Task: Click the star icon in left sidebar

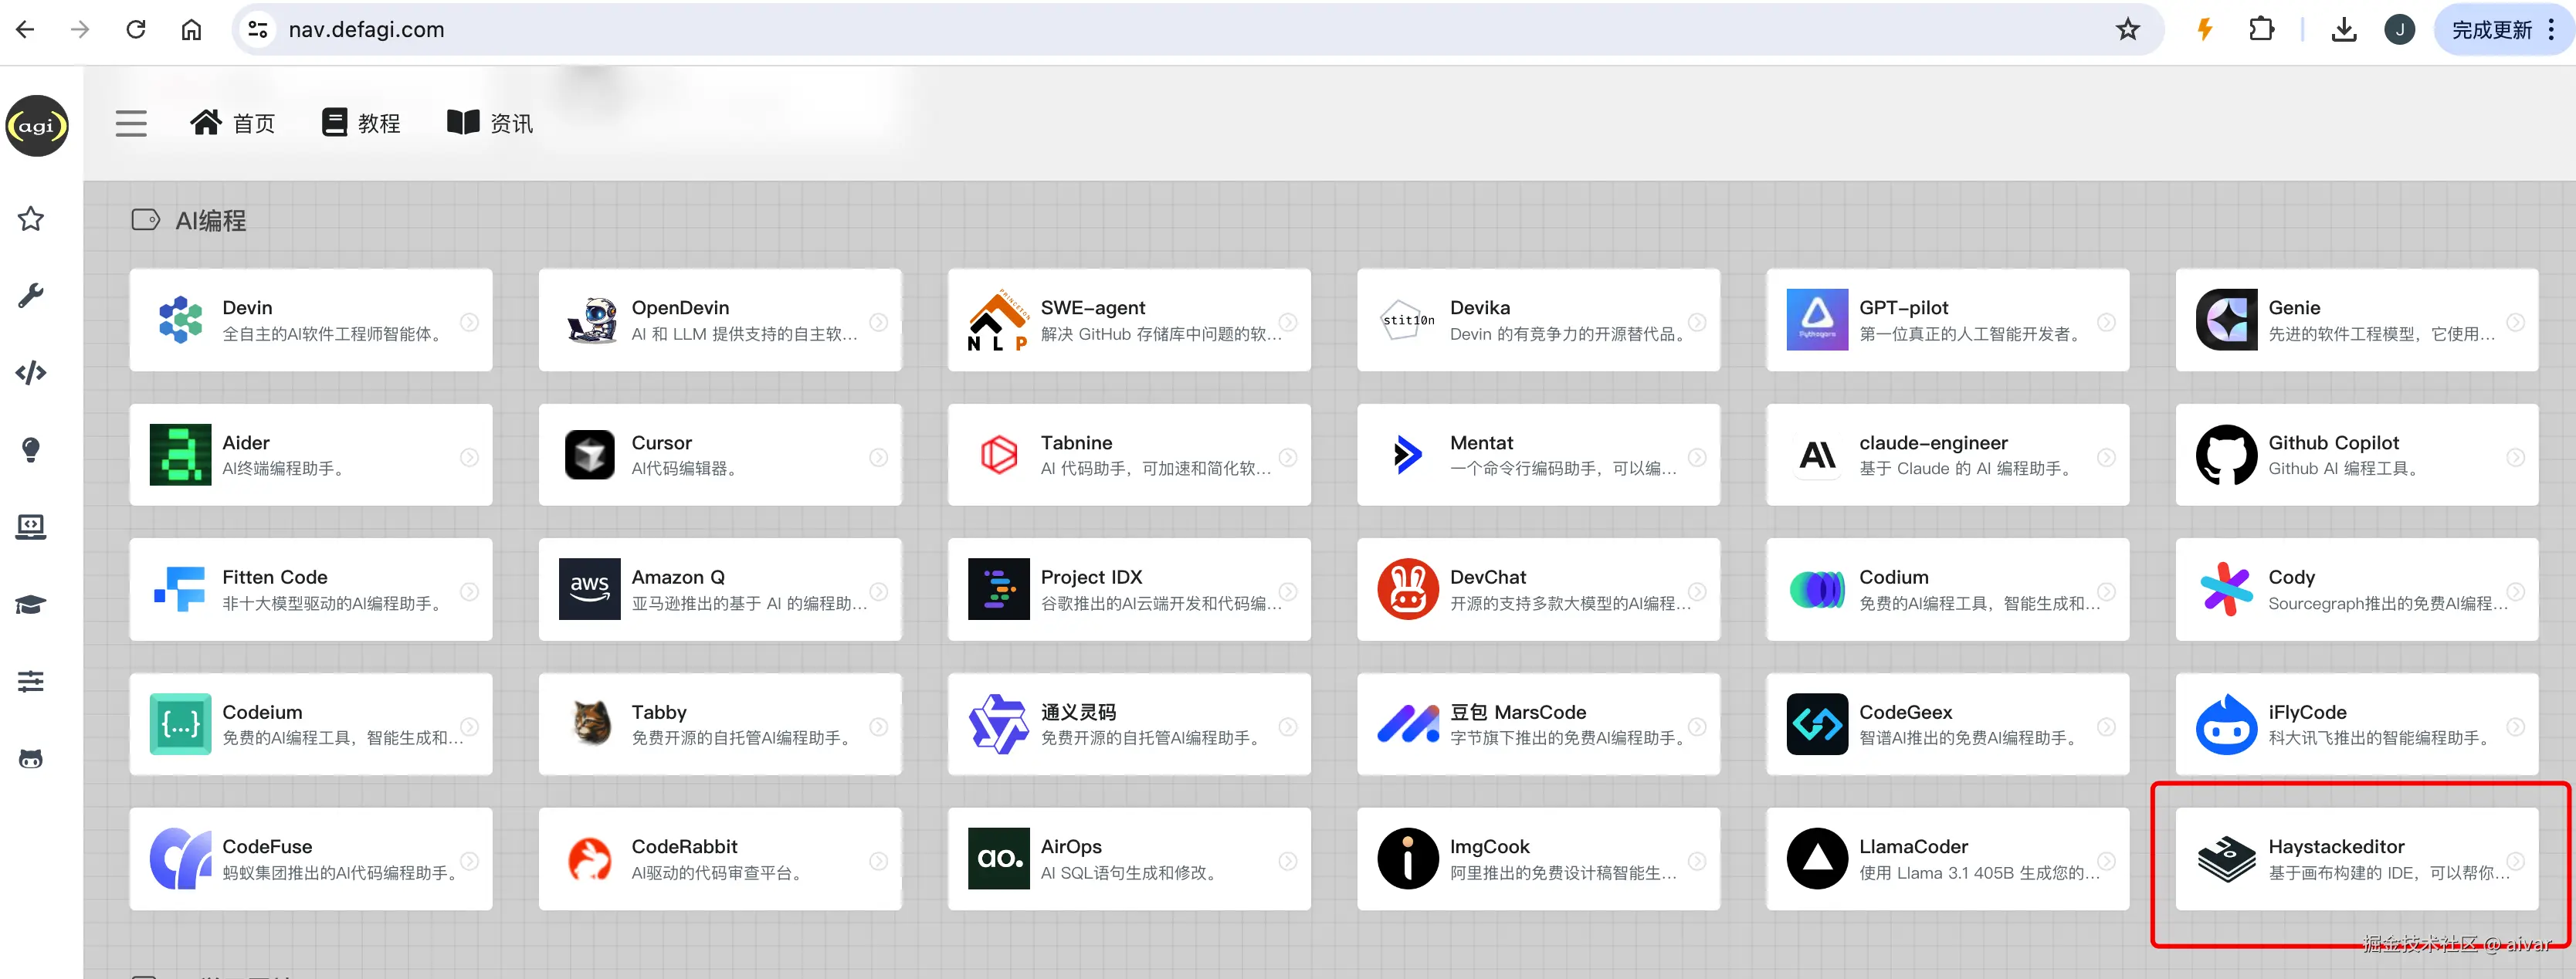Action: [x=31, y=219]
